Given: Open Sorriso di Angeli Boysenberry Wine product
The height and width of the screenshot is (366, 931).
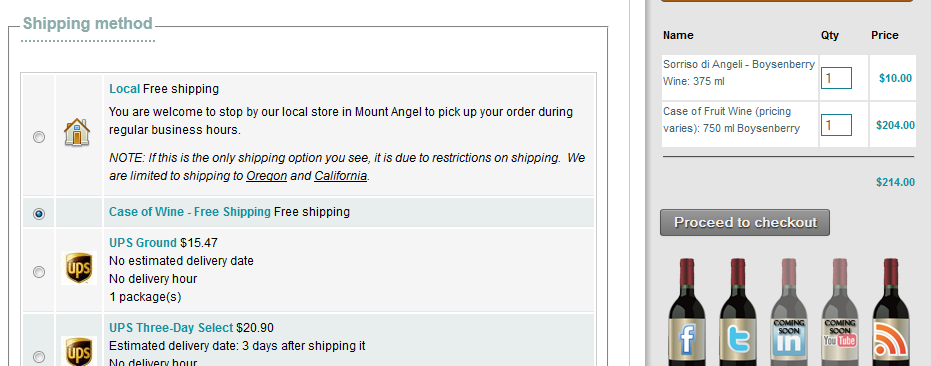Looking at the screenshot, I should click(739, 72).
